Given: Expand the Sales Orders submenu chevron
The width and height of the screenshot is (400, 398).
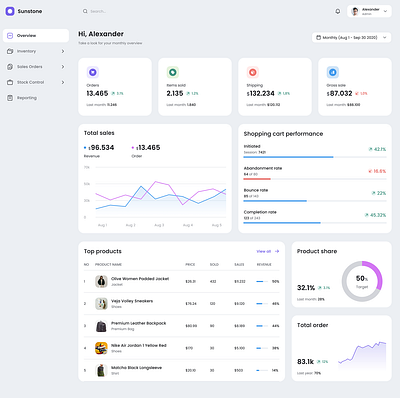Looking at the screenshot, I should [x=63, y=67].
